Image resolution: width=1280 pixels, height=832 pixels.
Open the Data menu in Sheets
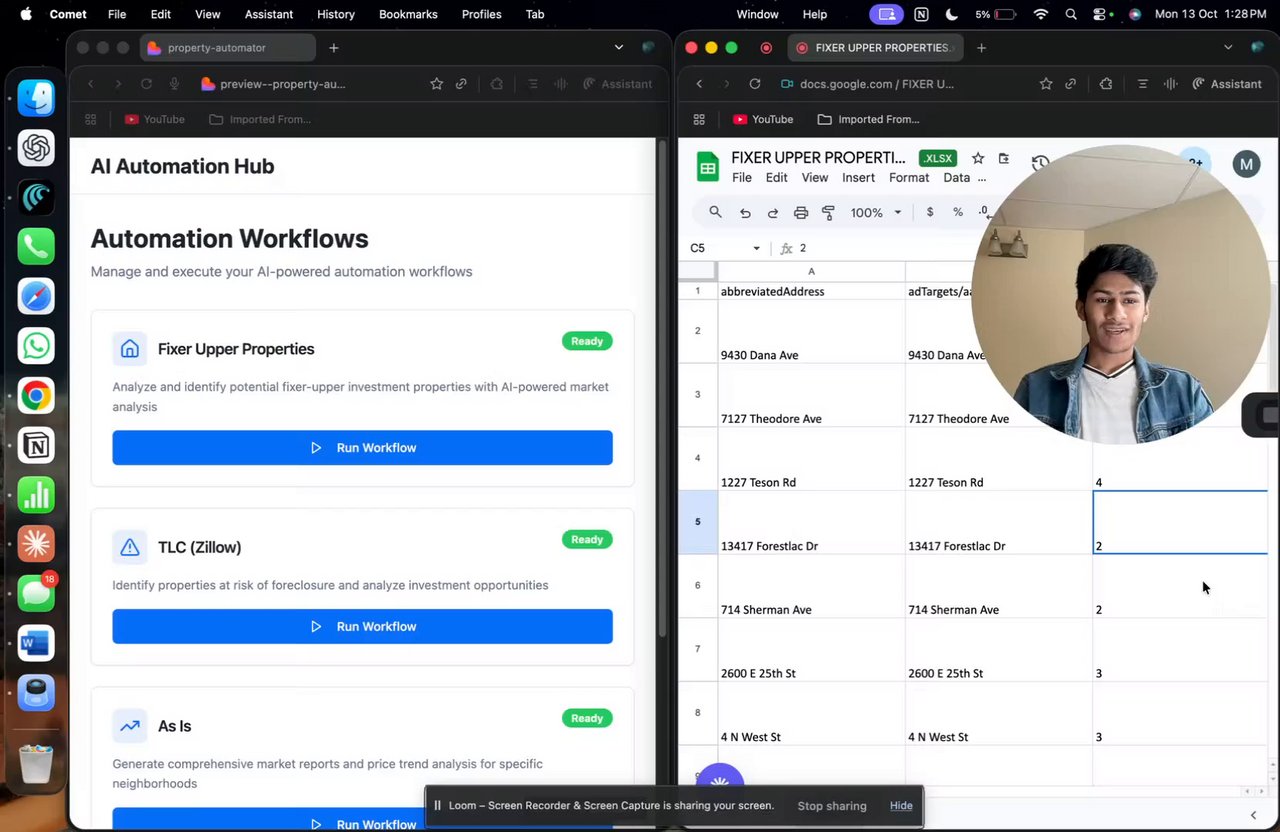point(957,178)
